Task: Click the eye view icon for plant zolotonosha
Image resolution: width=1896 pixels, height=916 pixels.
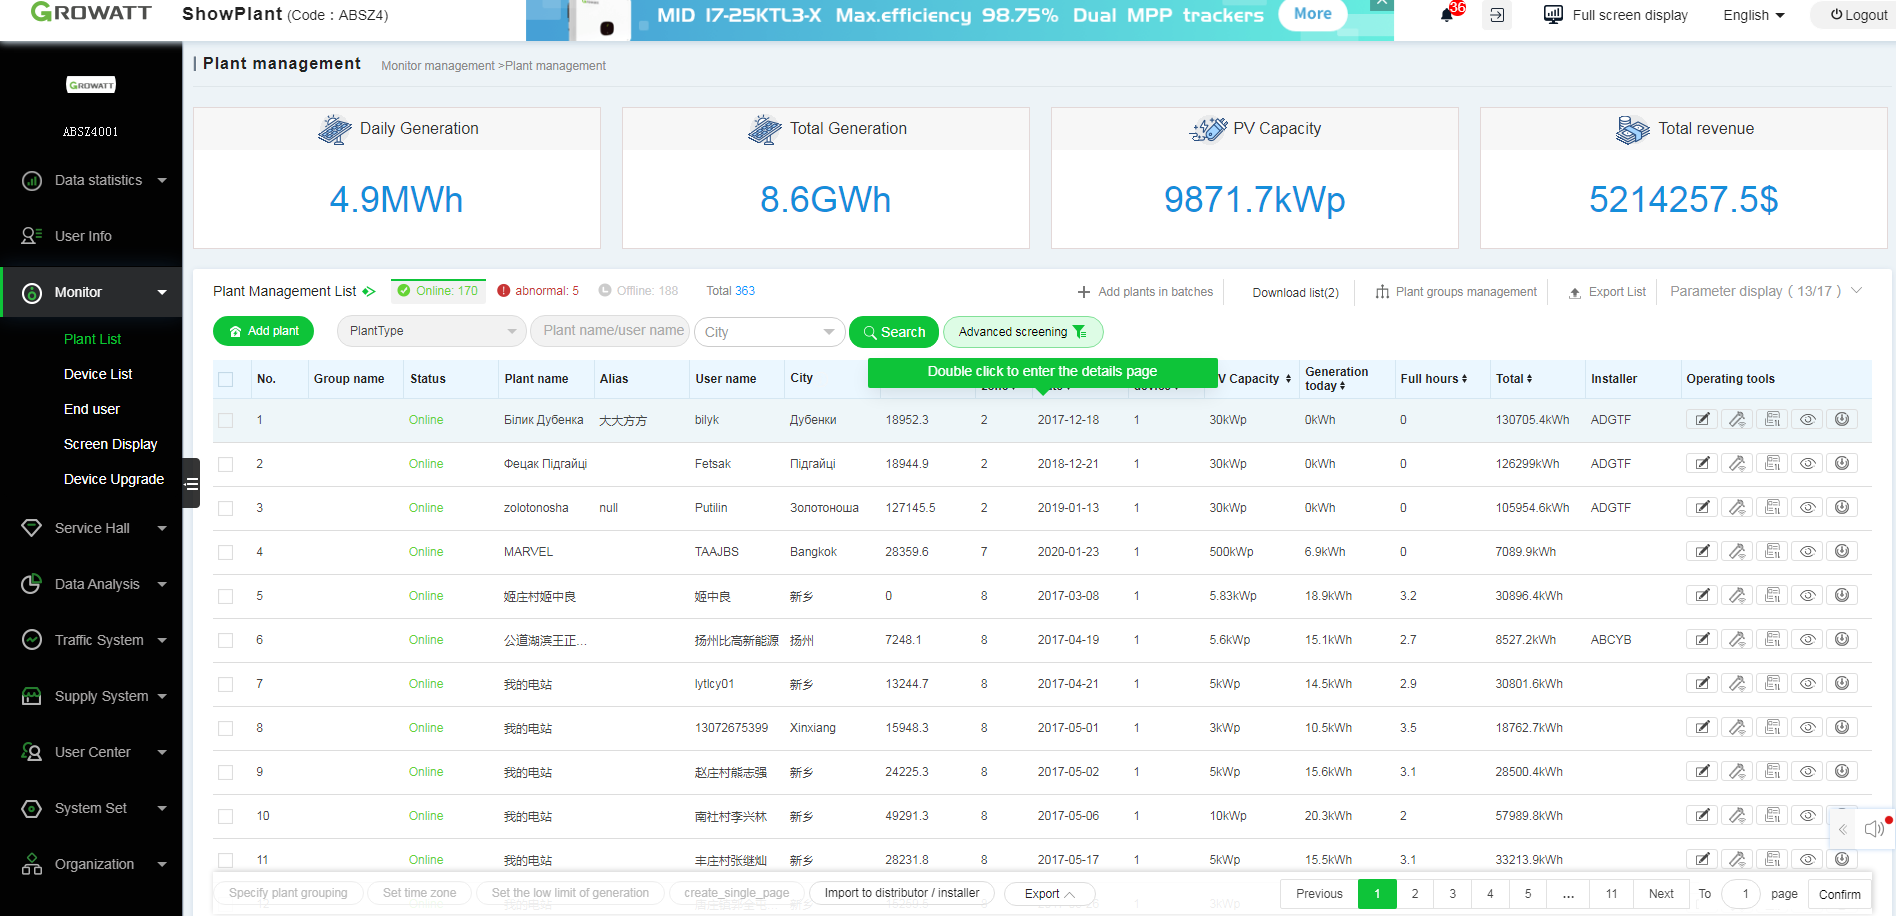Action: pos(1807,507)
